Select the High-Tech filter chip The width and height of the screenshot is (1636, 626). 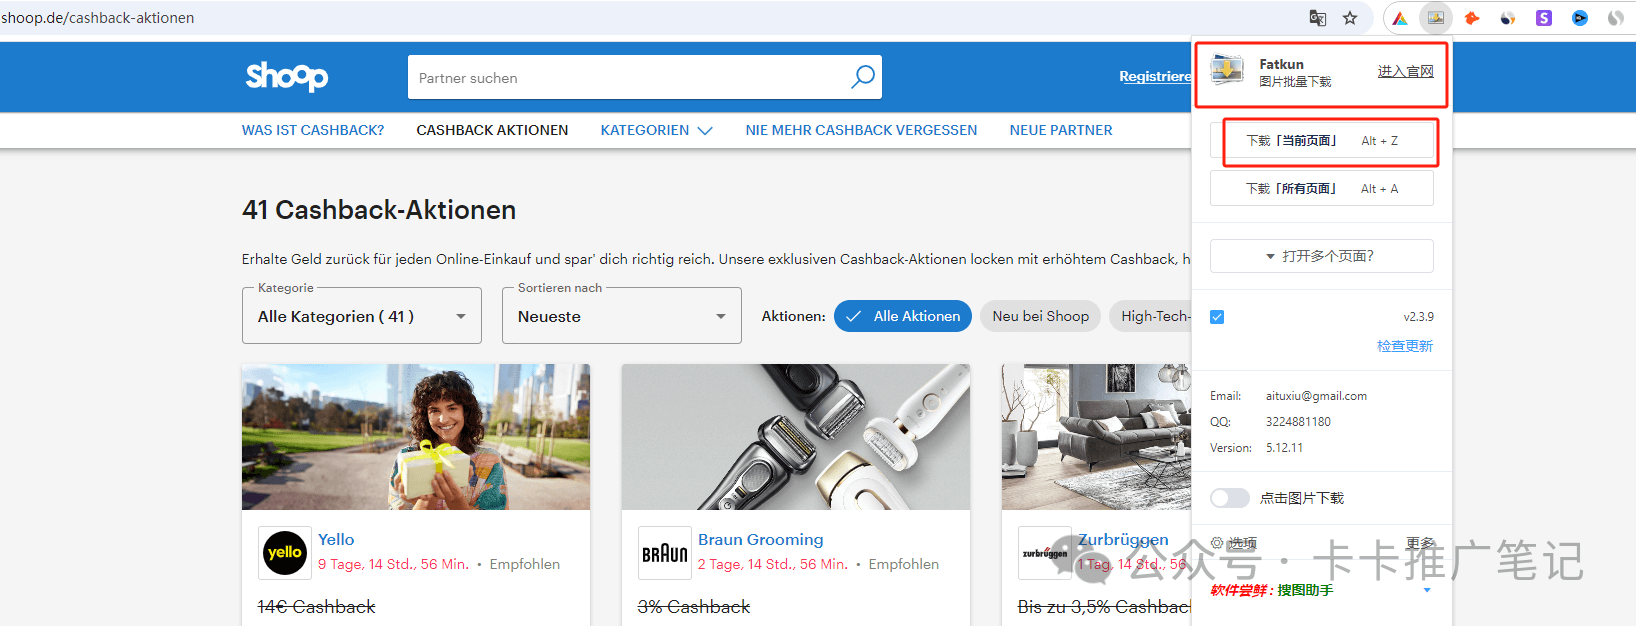click(x=1151, y=316)
